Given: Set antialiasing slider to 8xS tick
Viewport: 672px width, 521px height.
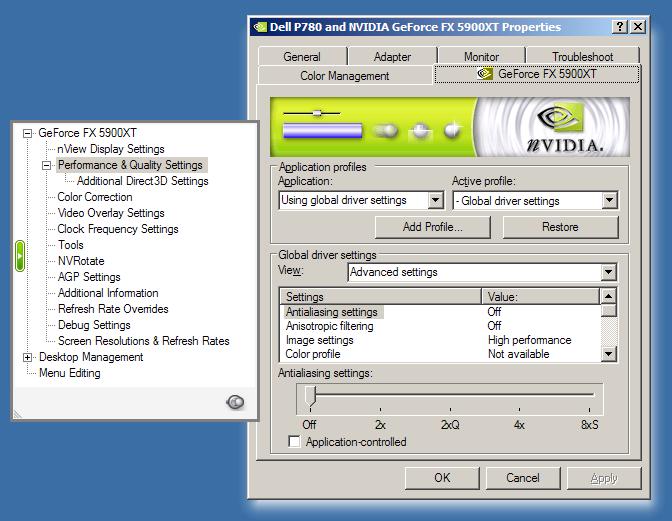Looking at the screenshot, I should 590,410.
